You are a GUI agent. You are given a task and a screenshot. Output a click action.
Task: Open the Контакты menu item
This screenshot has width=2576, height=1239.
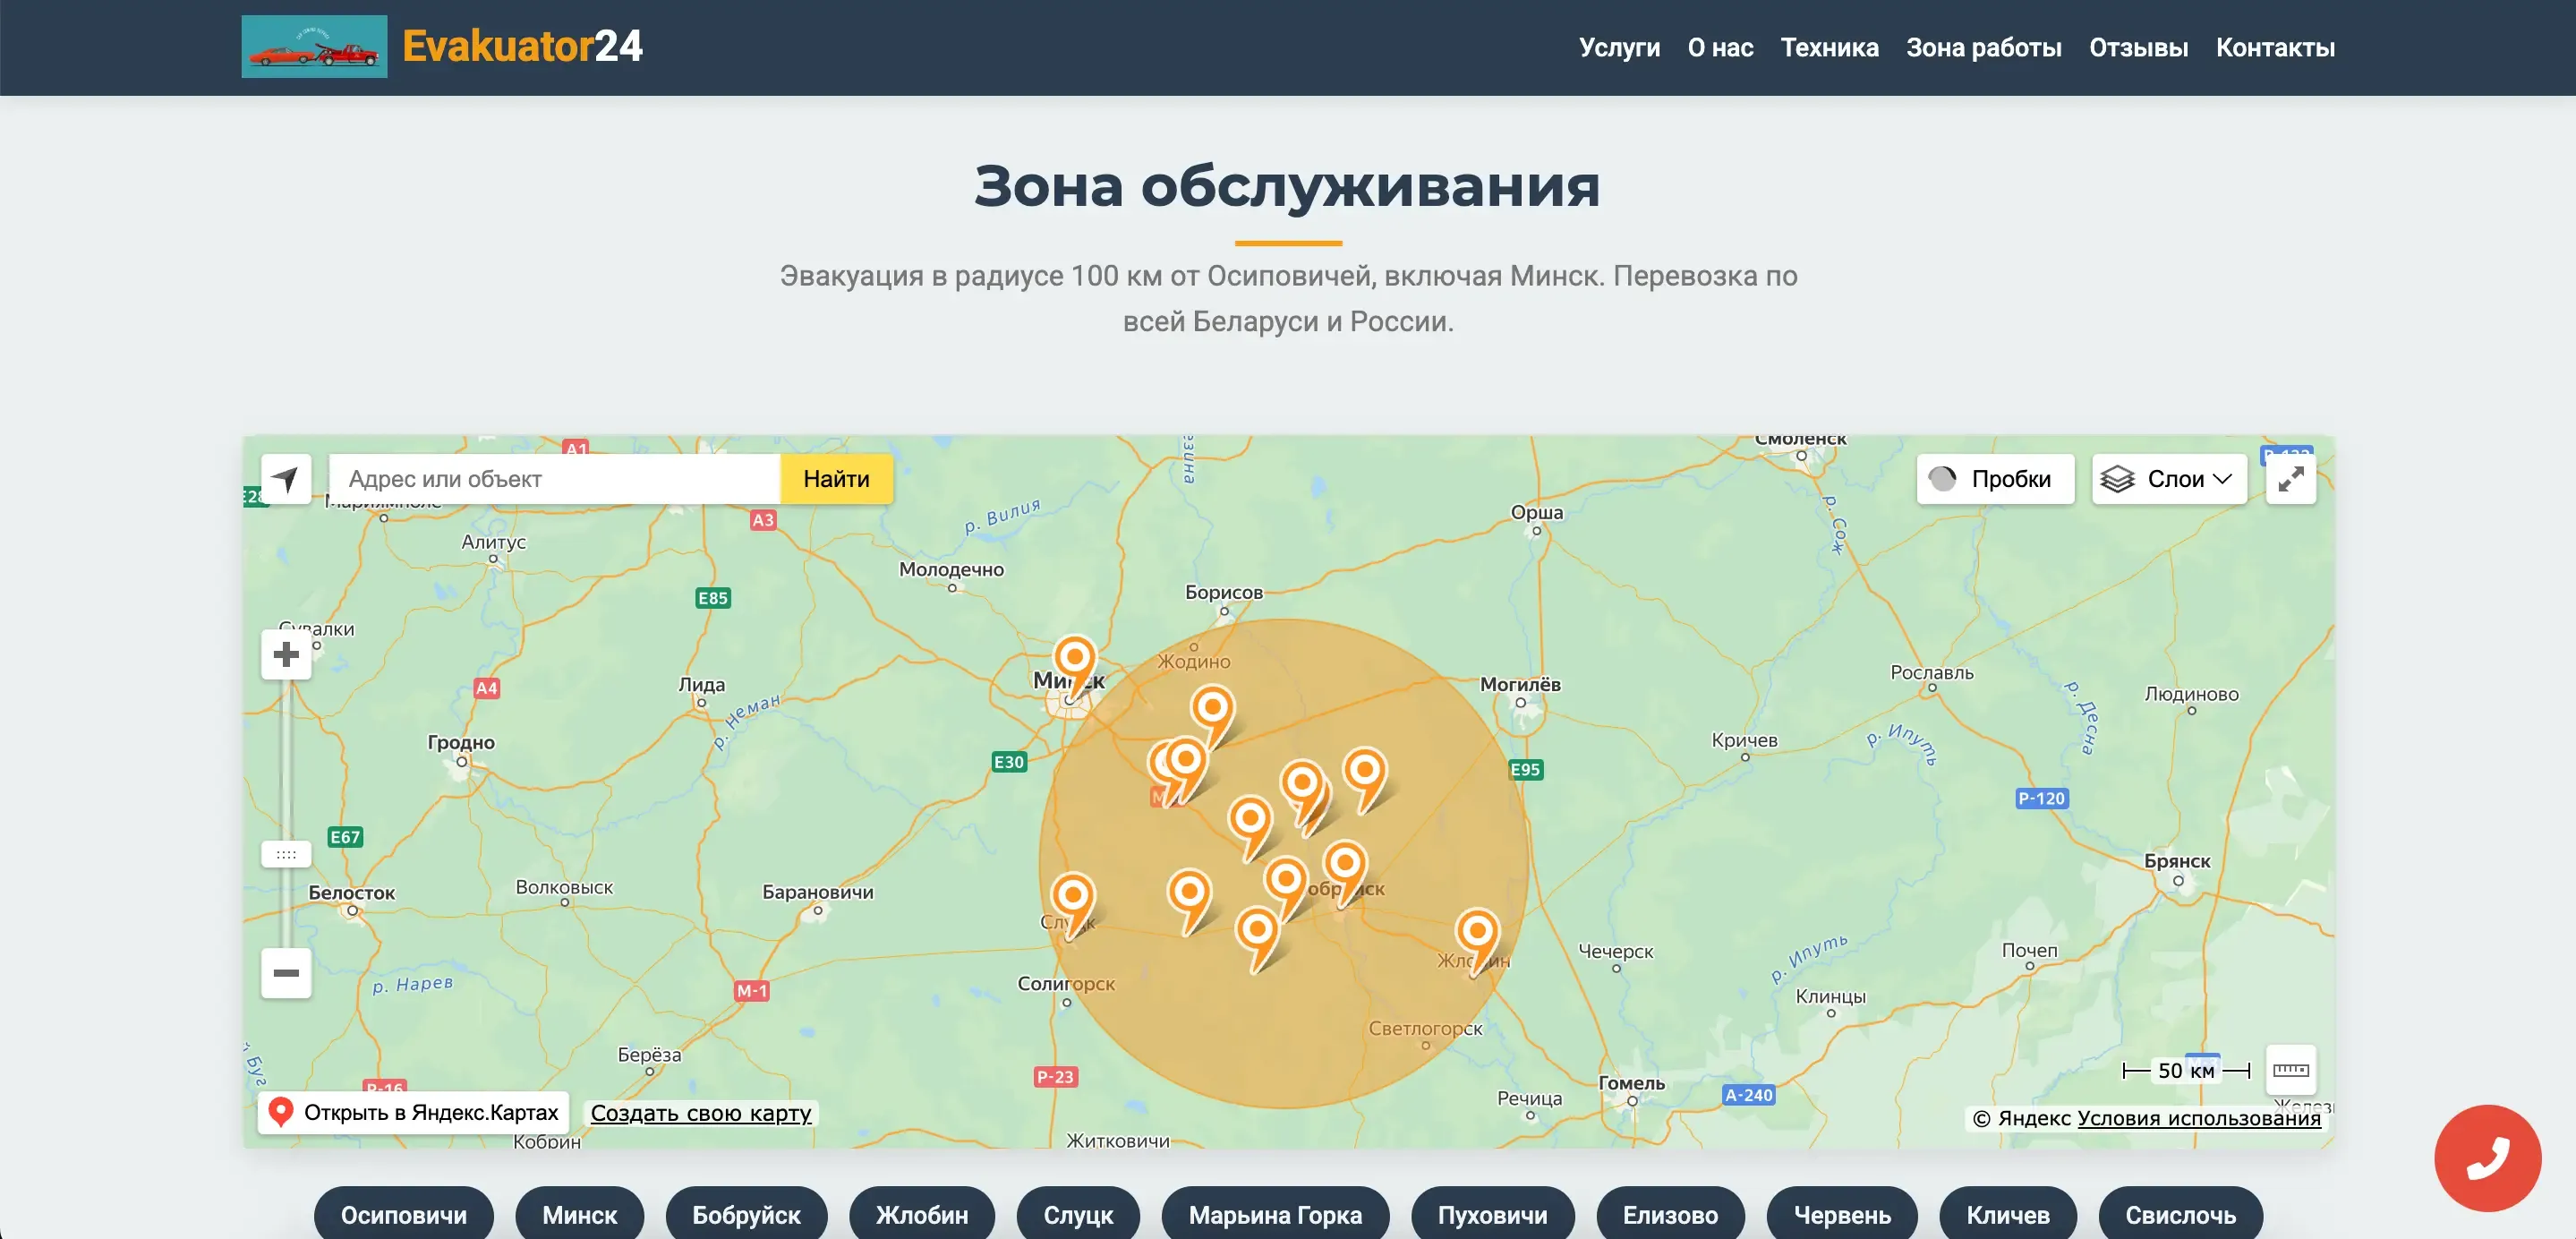(2274, 47)
